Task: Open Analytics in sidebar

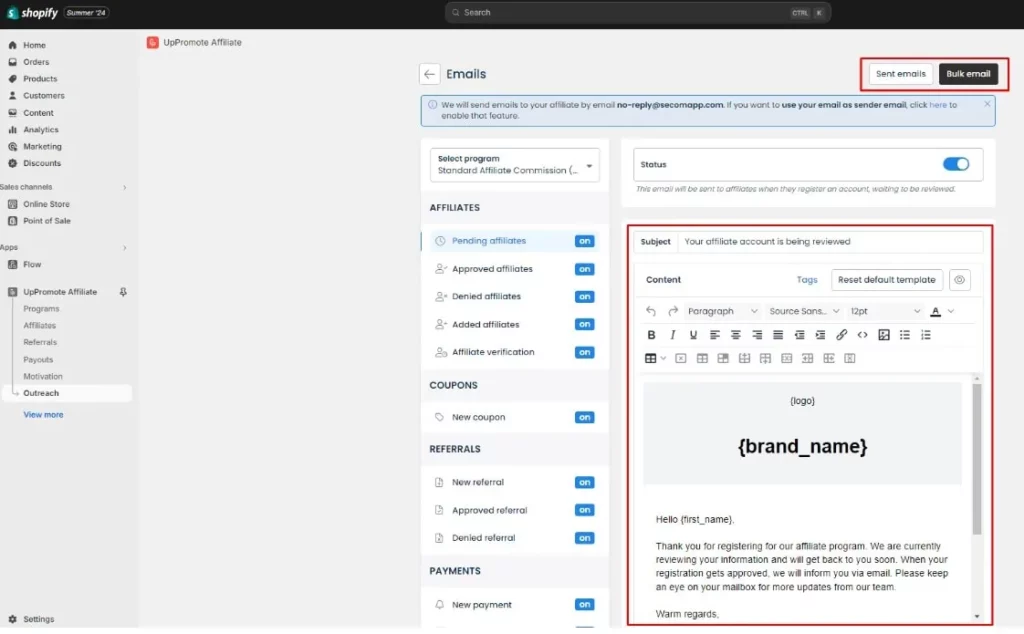Action: pyautogui.click(x=40, y=130)
